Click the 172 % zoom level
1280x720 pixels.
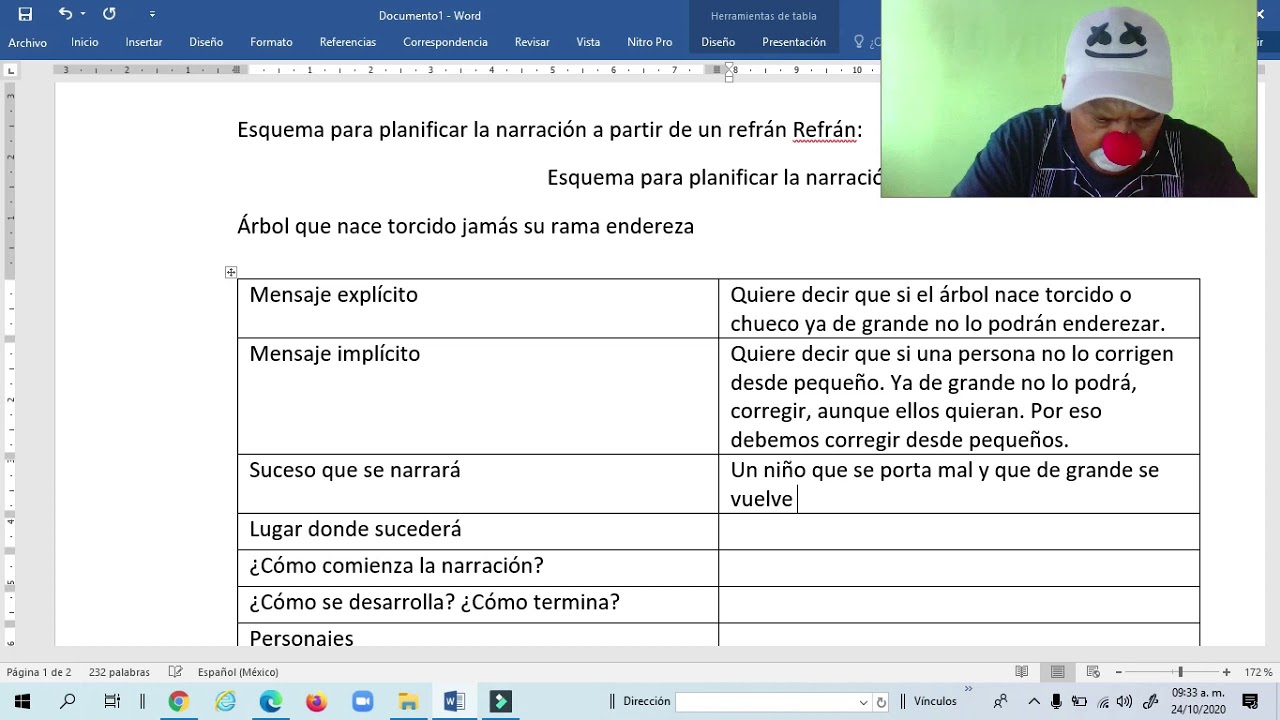pos(1258,672)
